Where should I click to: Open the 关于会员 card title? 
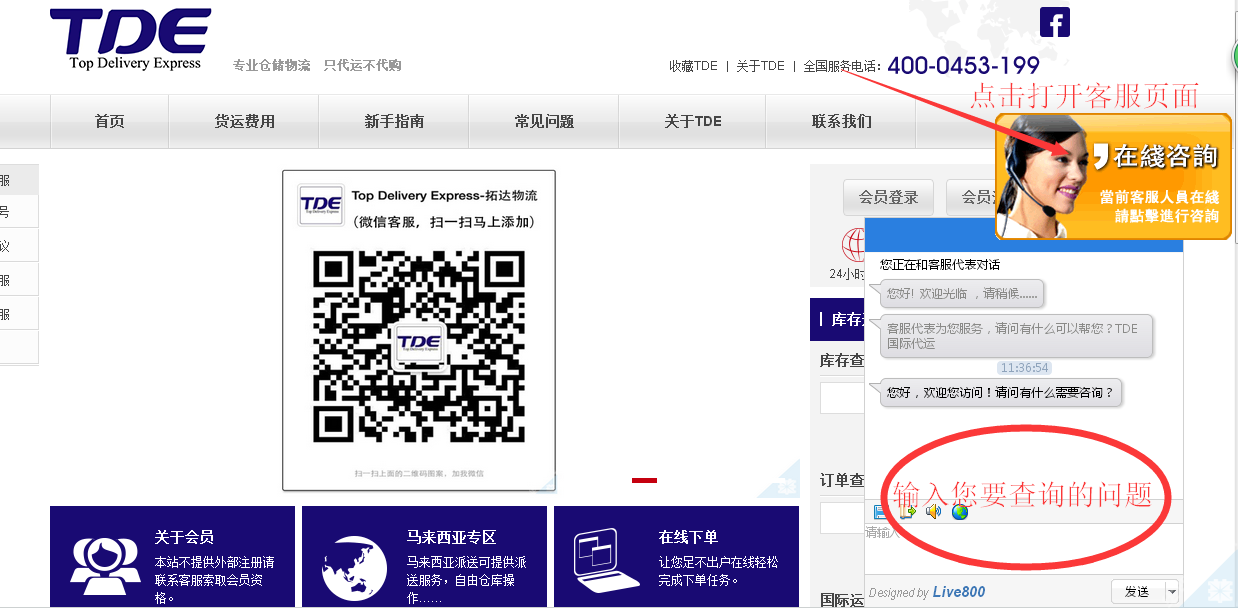click(184, 537)
